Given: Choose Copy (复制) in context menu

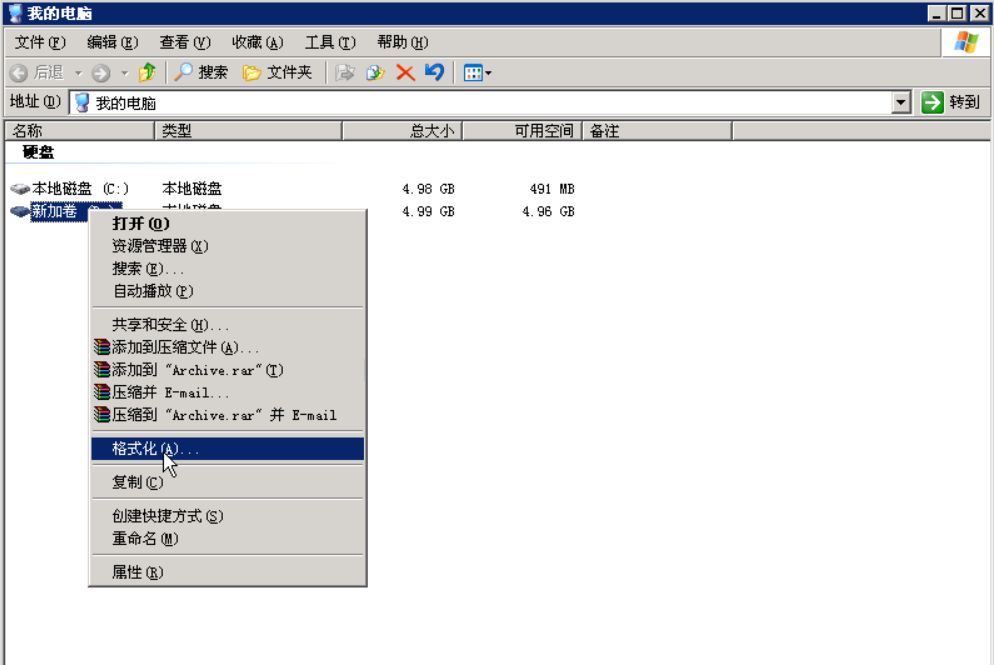Looking at the screenshot, I should pyautogui.click(x=228, y=482).
